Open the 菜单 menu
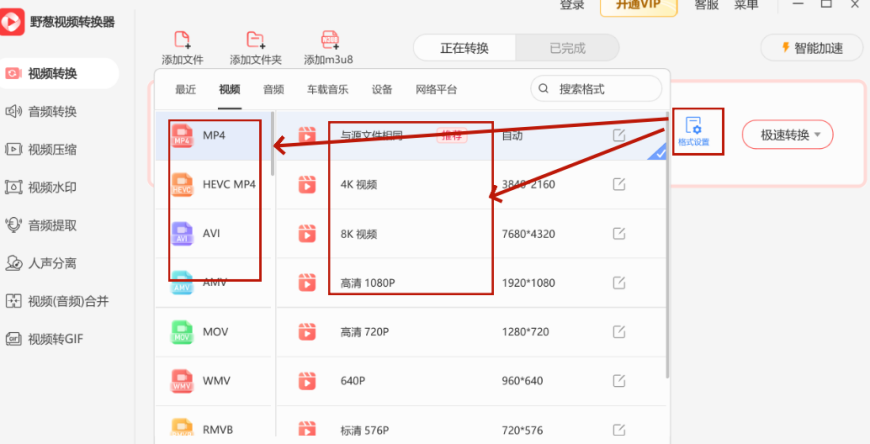Viewport: 870px width, 444px height. (746, 5)
